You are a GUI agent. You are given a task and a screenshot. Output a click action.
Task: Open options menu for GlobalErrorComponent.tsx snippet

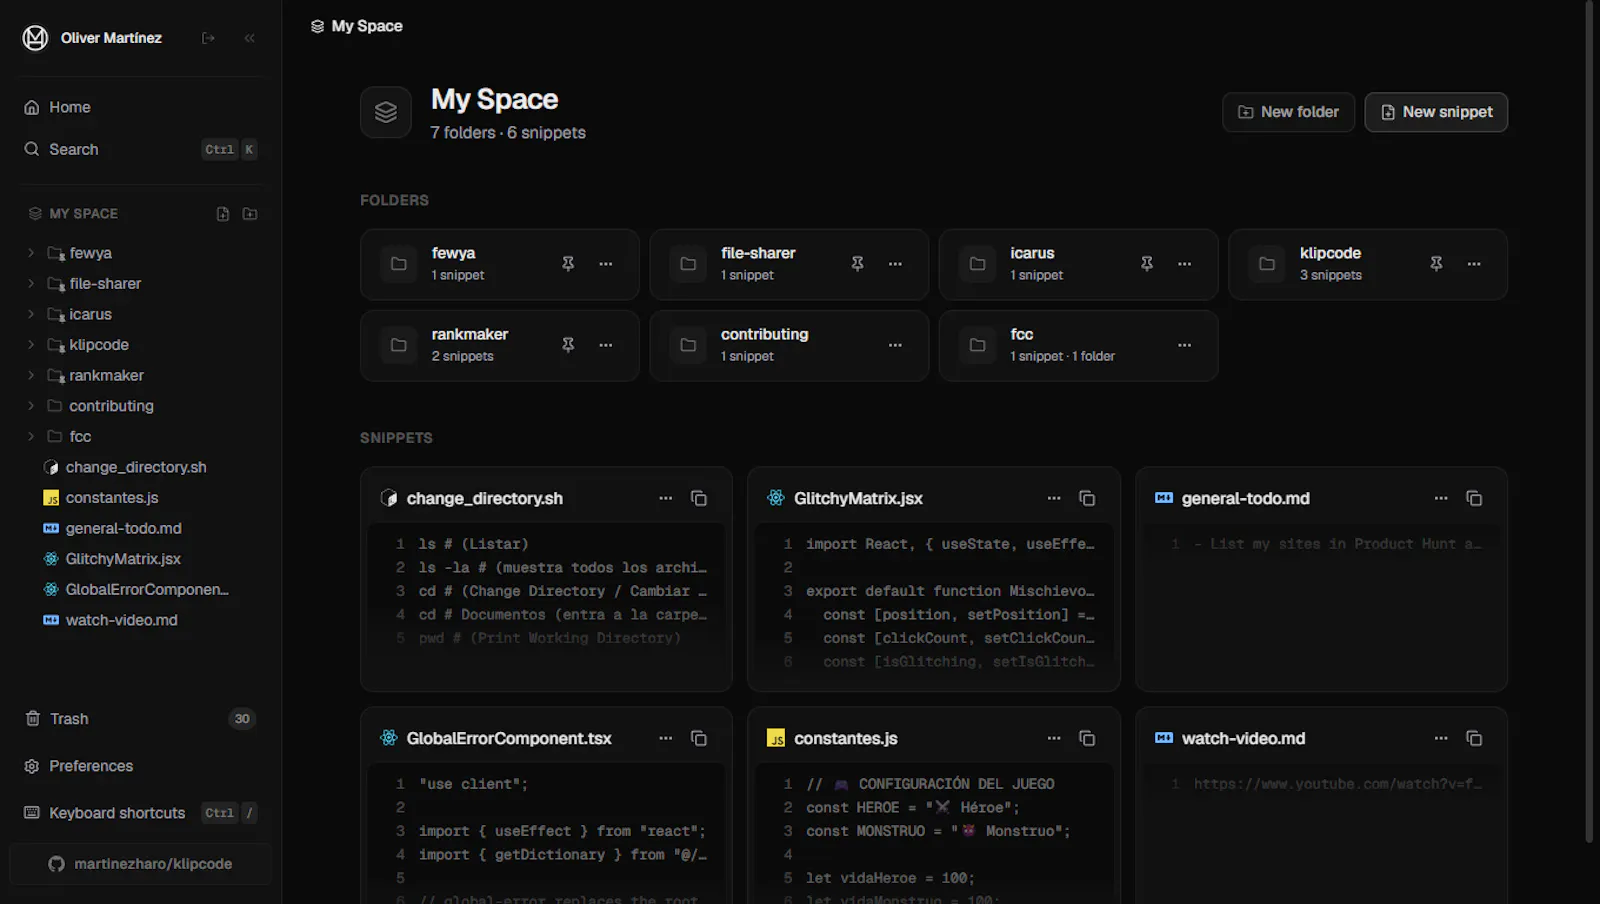tap(666, 738)
